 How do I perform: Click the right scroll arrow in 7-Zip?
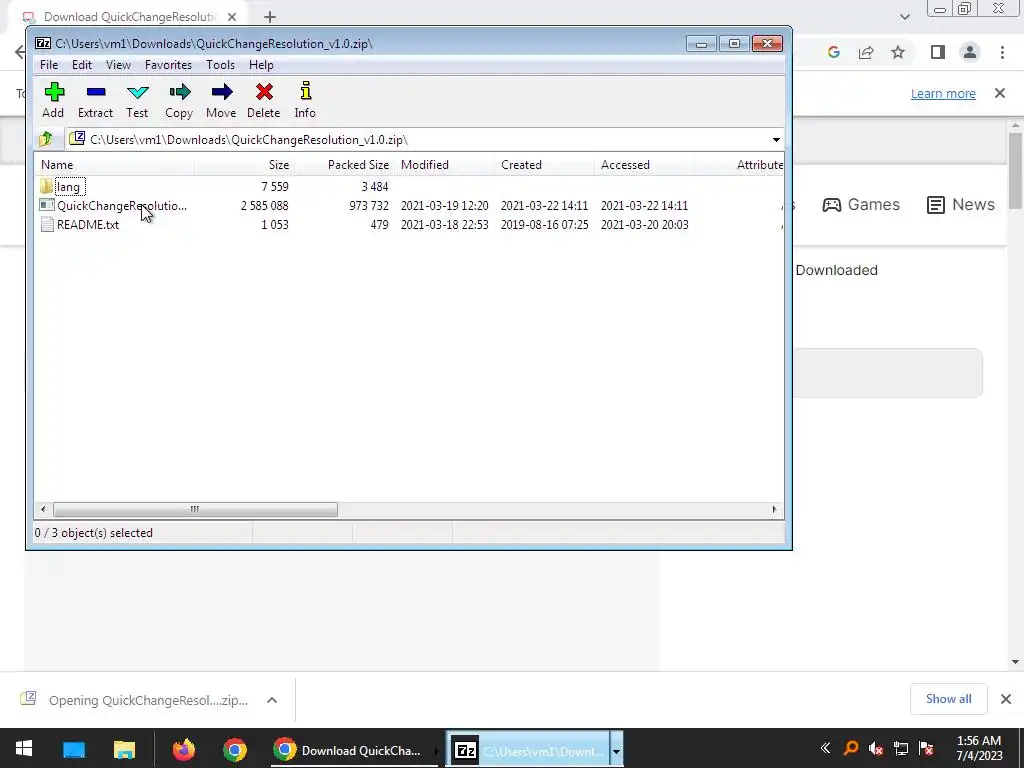point(775,509)
